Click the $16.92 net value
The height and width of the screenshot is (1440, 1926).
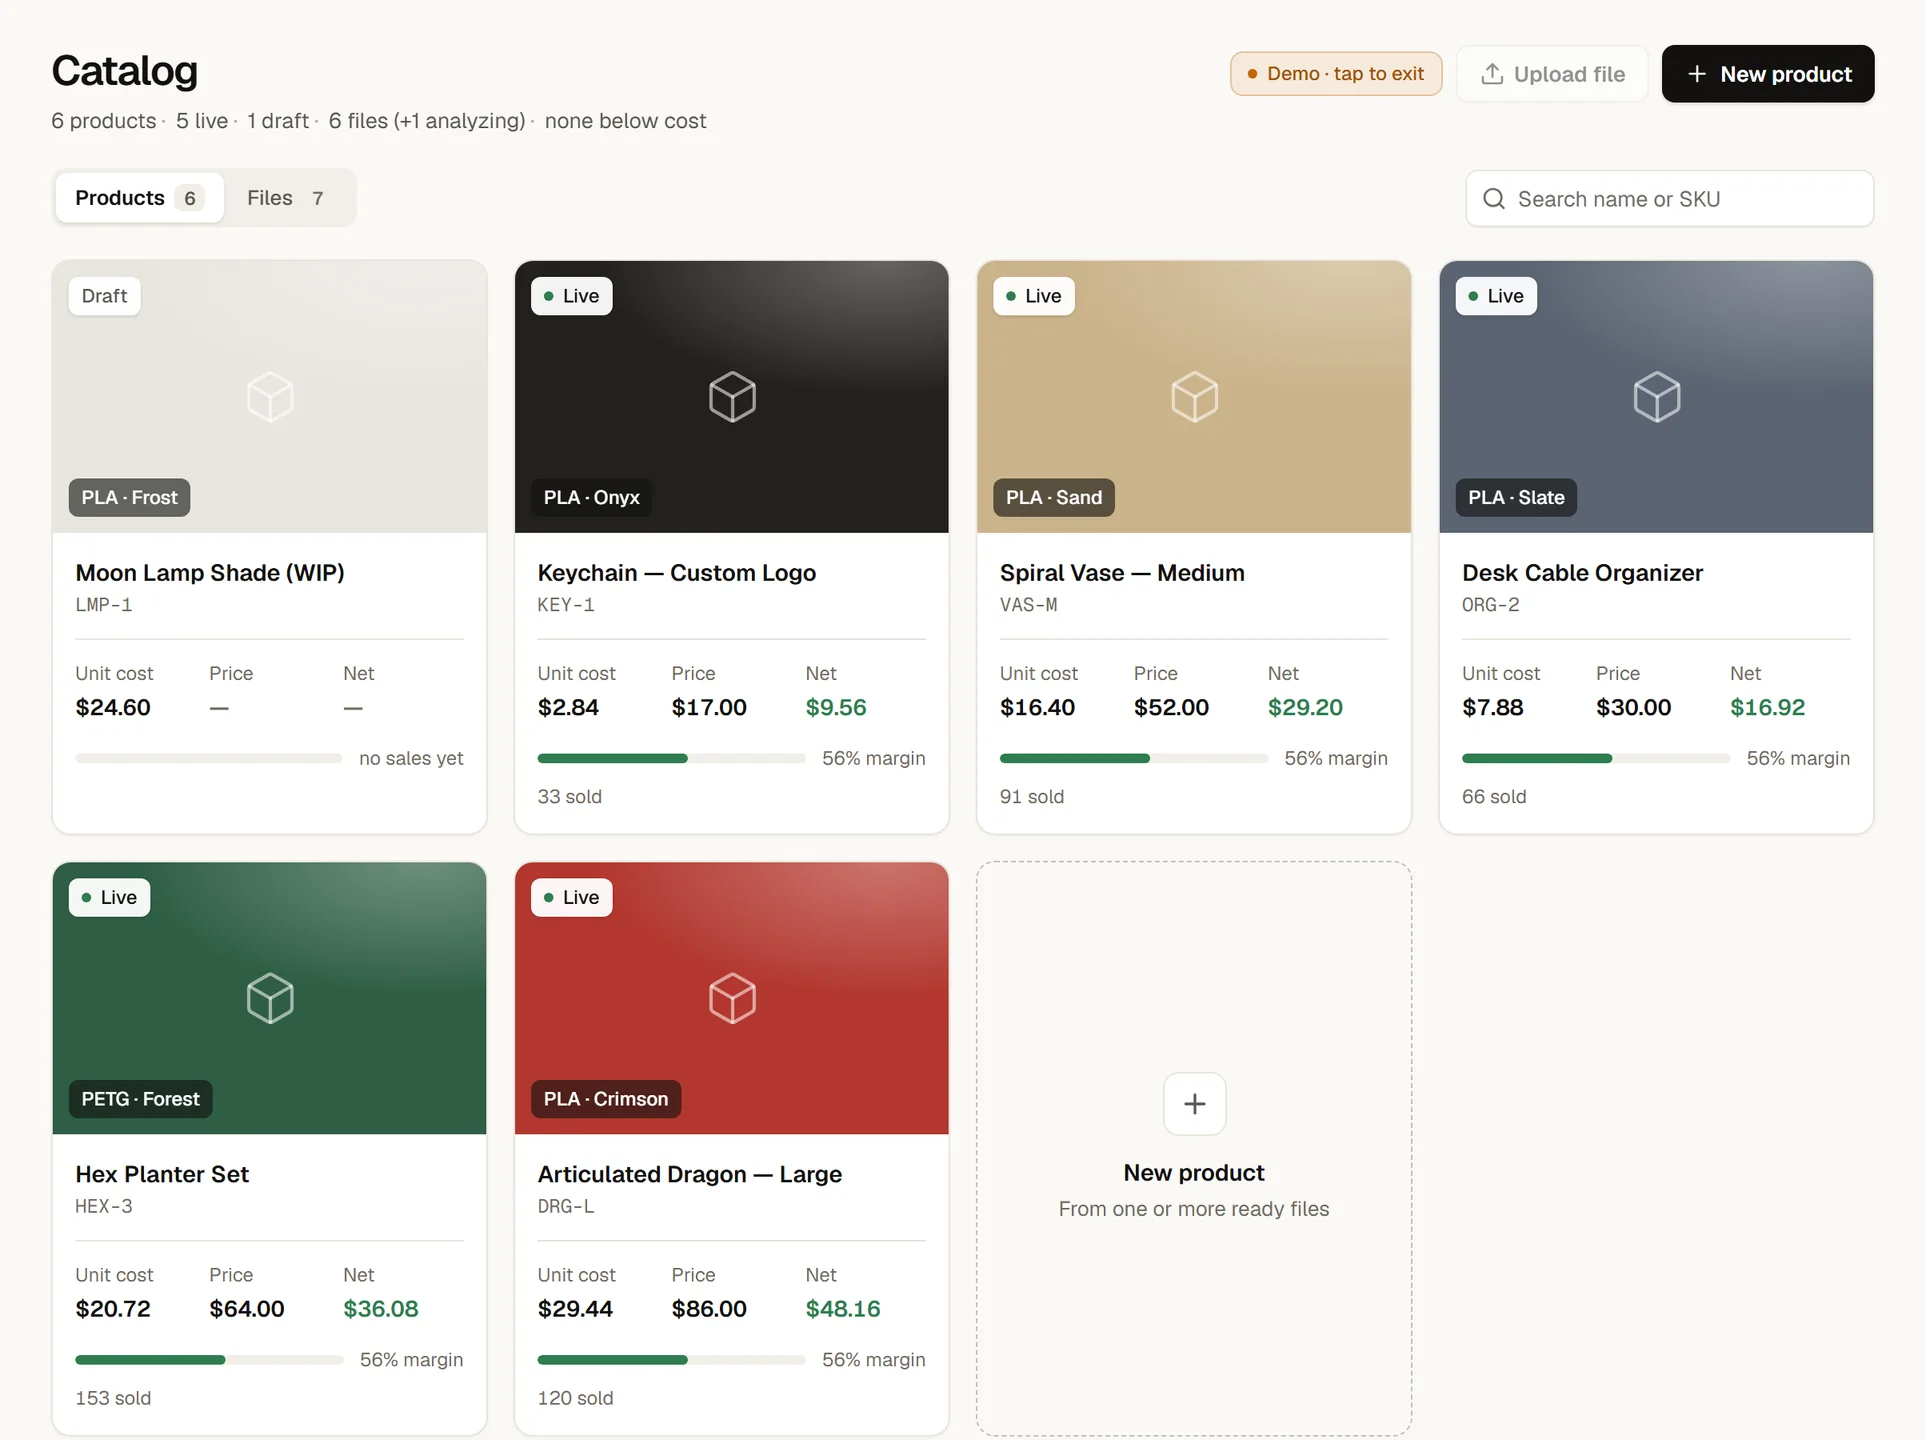(x=1767, y=707)
